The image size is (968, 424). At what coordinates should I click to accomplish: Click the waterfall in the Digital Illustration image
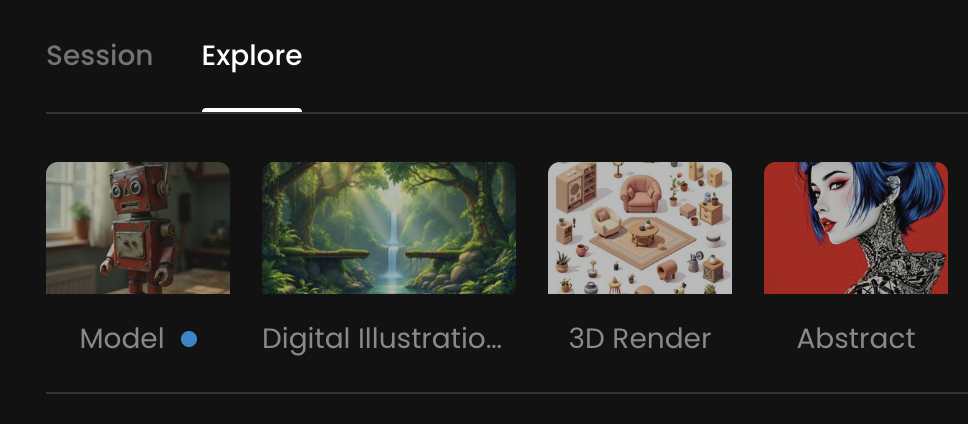393,246
